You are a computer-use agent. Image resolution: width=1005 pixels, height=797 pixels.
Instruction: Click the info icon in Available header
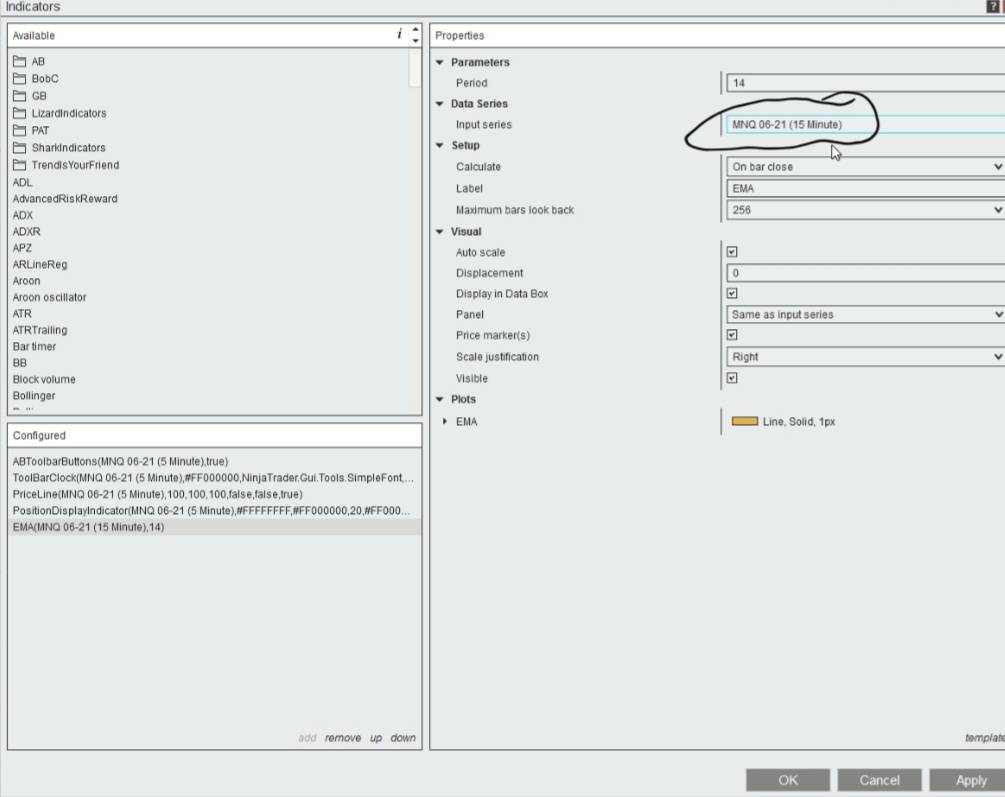(399, 34)
